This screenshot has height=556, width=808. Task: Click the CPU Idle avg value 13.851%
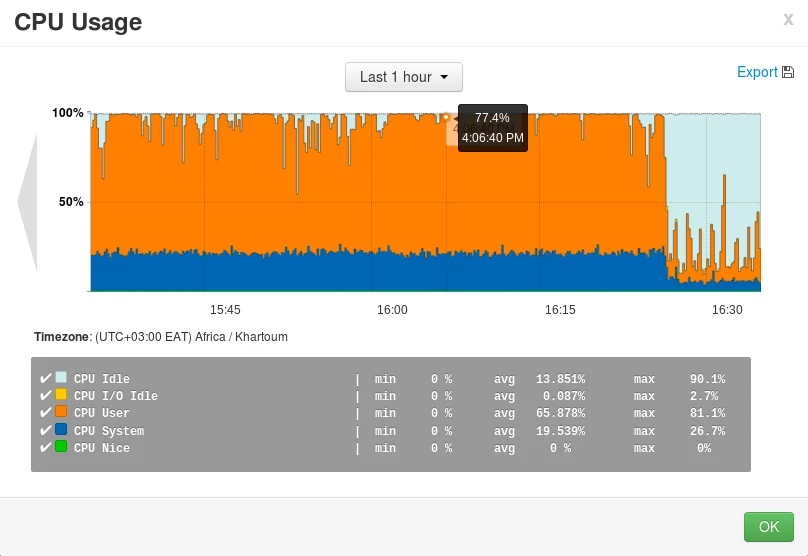pyautogui.click(x=561, y=379)
